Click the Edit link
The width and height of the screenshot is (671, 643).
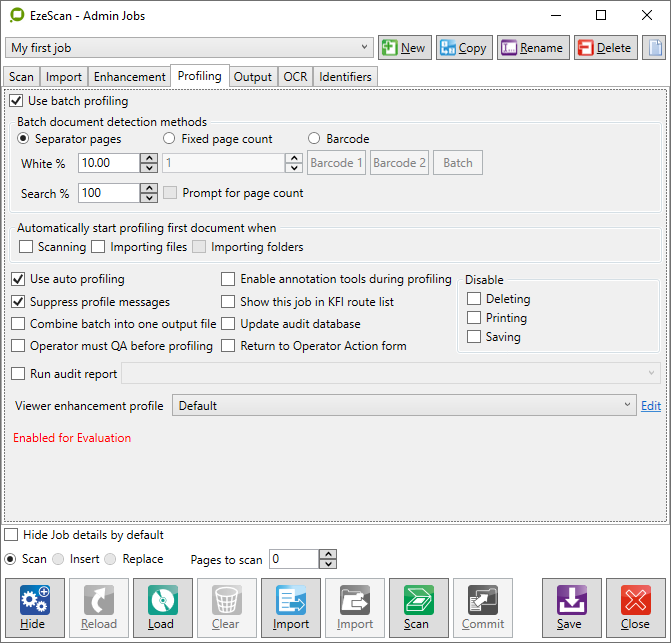pos(651,406)
